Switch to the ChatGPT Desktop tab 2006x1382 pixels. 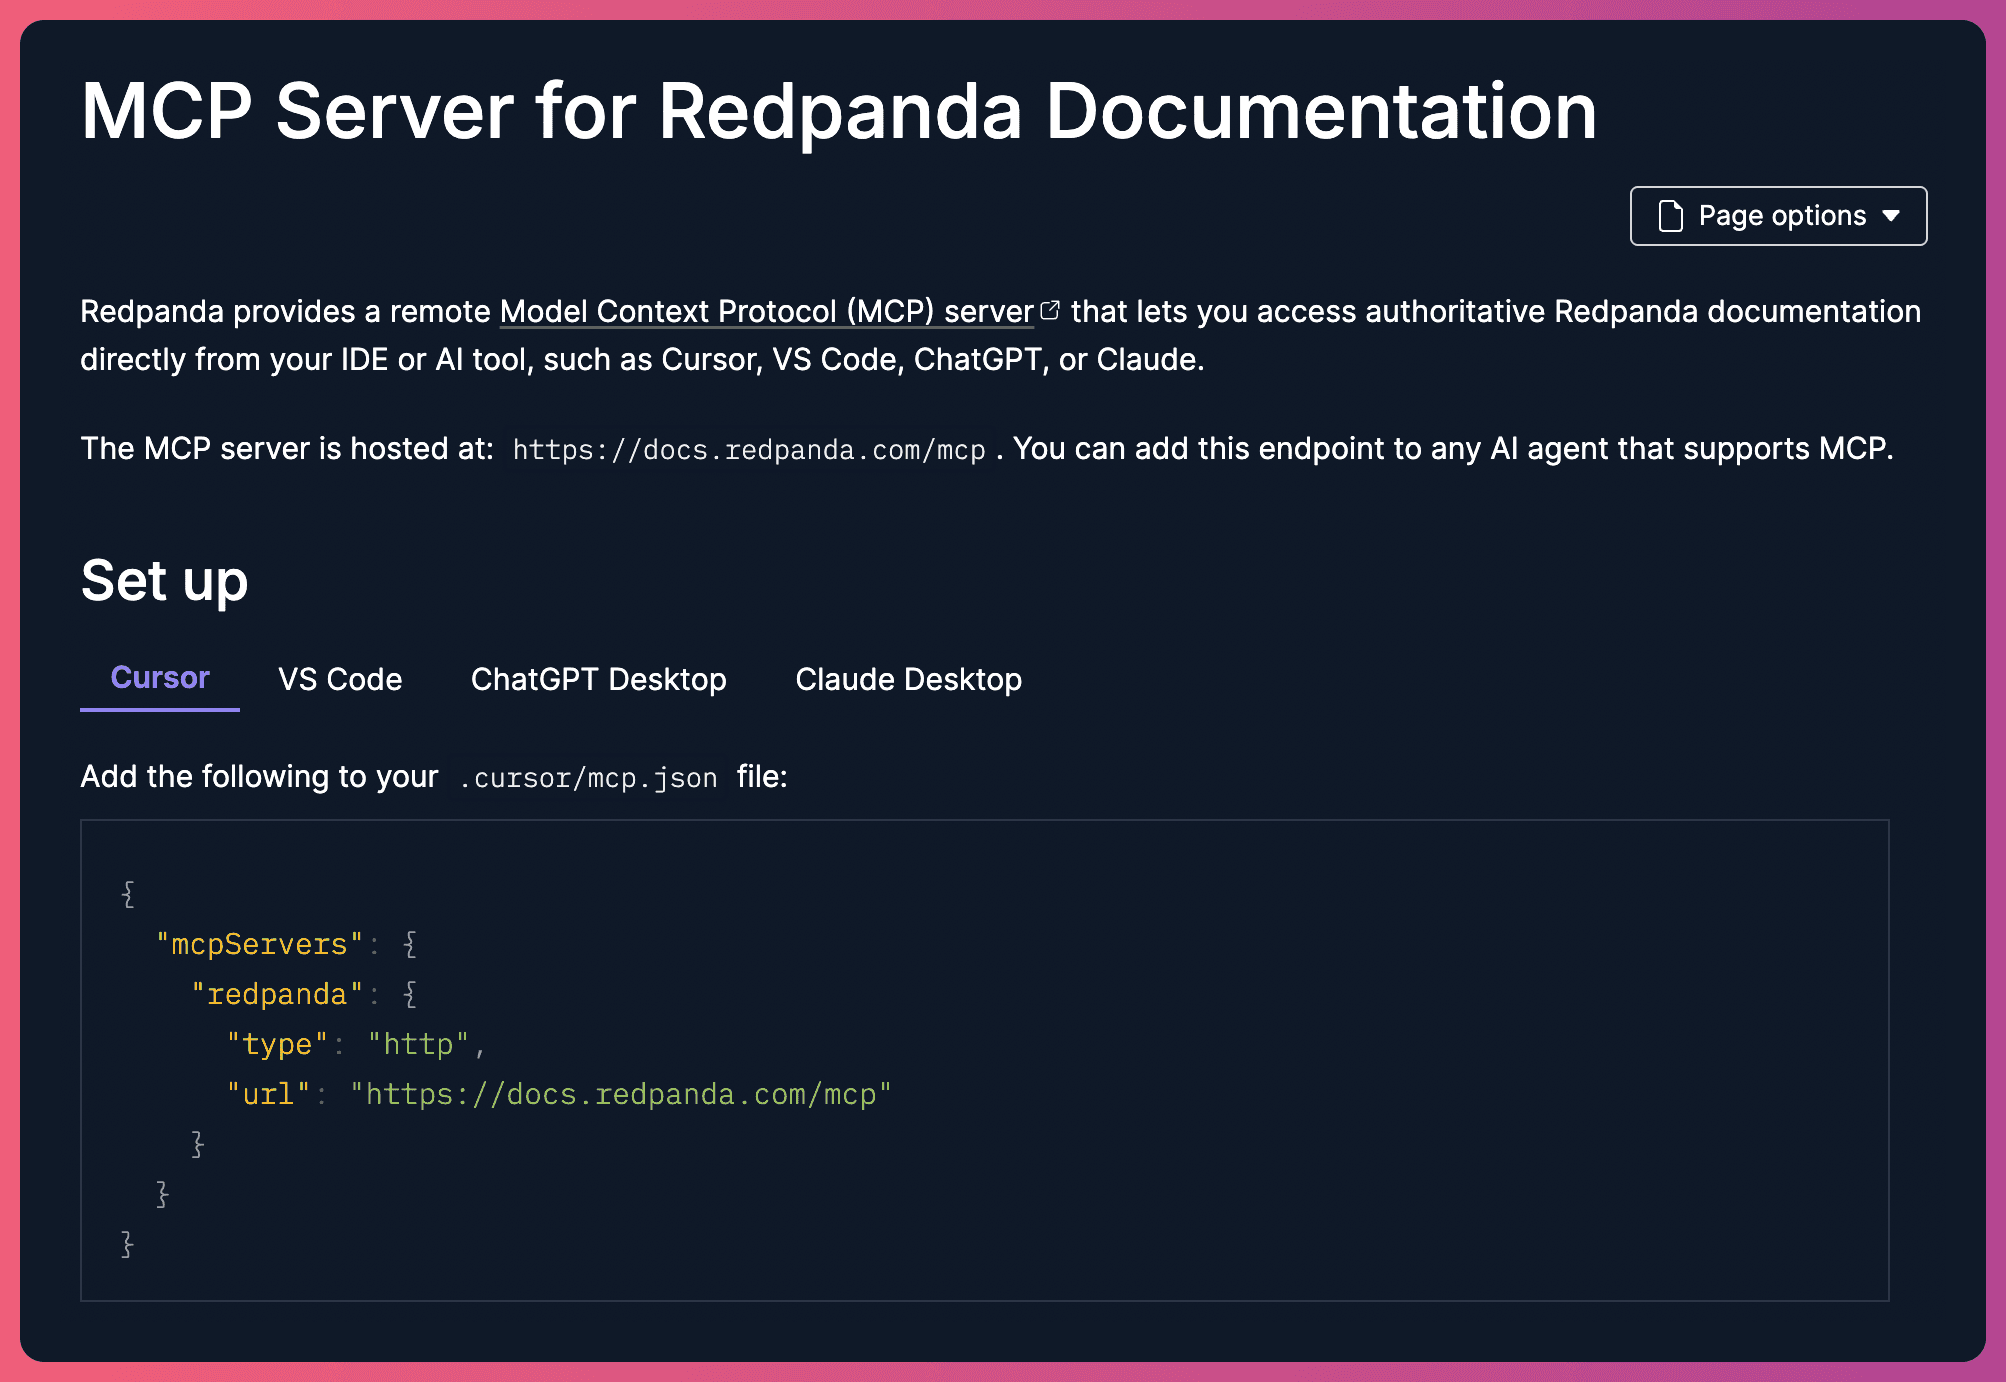click(598, 680)
